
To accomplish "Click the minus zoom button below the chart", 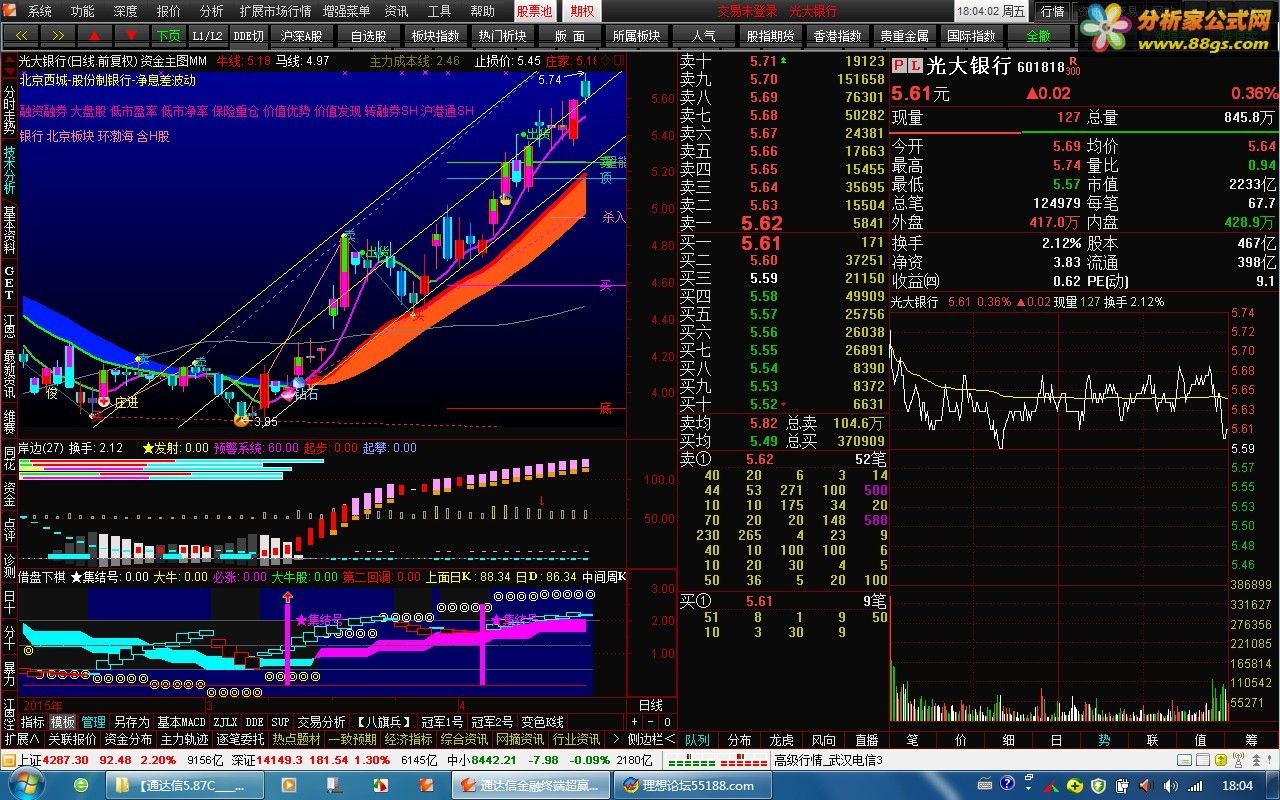I will [x=651, y=722].
